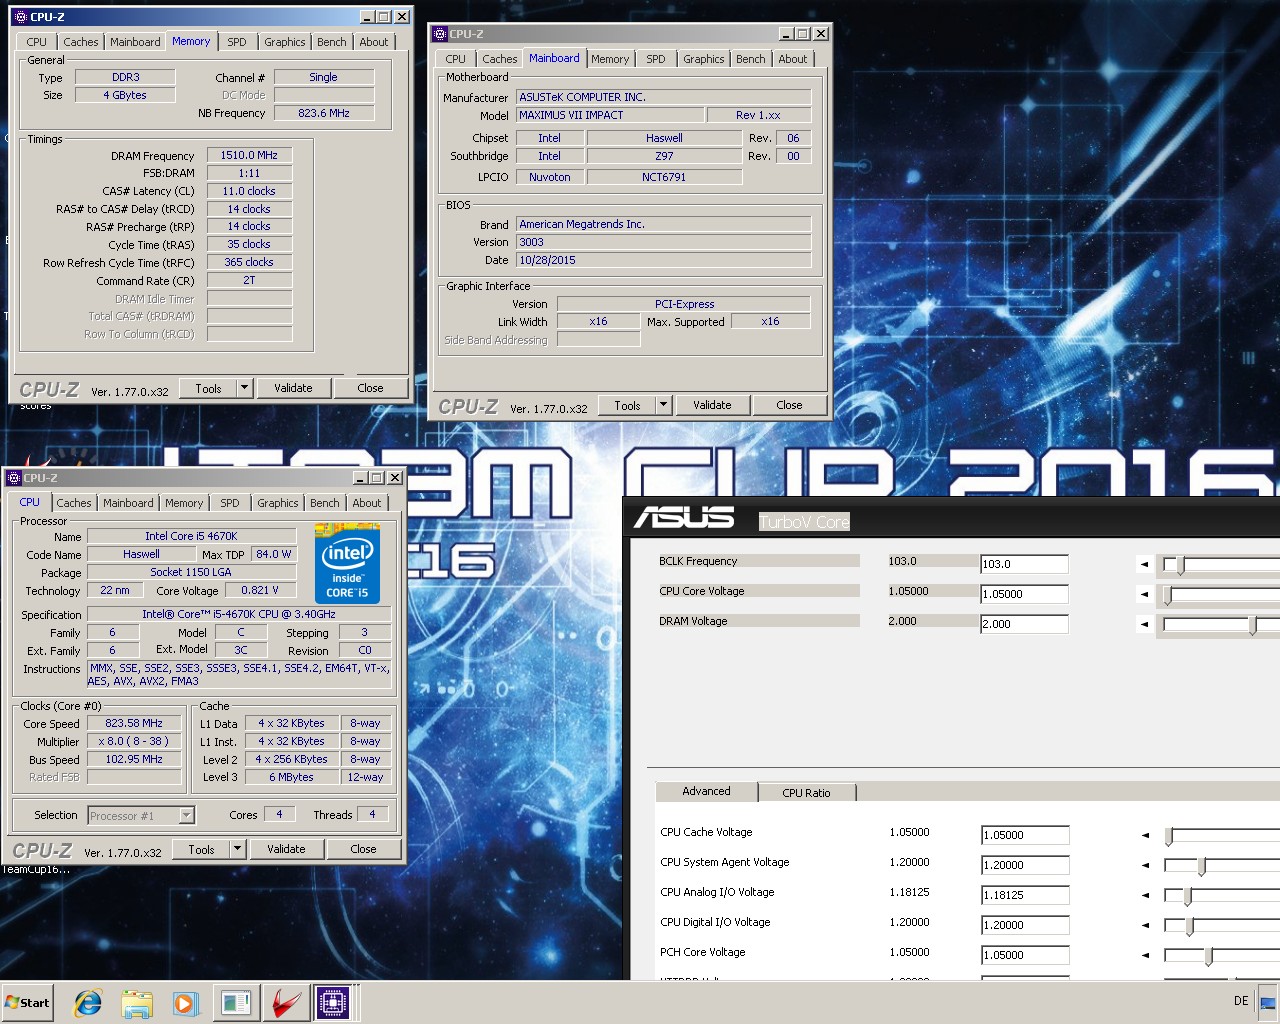The width and height of the screenshot is (1280, 1024).
Task: Switch to Caches tab in Mainboard window
Action: coord(499,59)
